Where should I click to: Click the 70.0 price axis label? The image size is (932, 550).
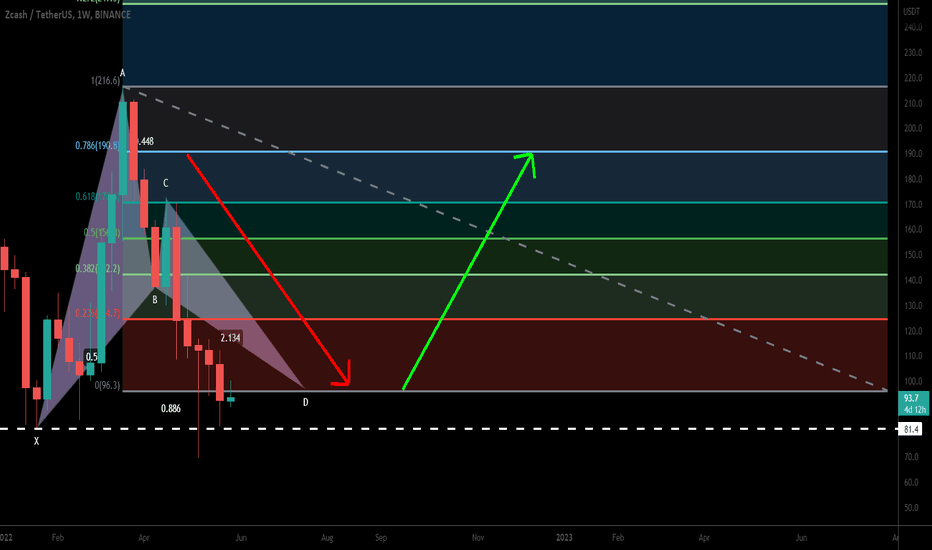tap(911, 457)
